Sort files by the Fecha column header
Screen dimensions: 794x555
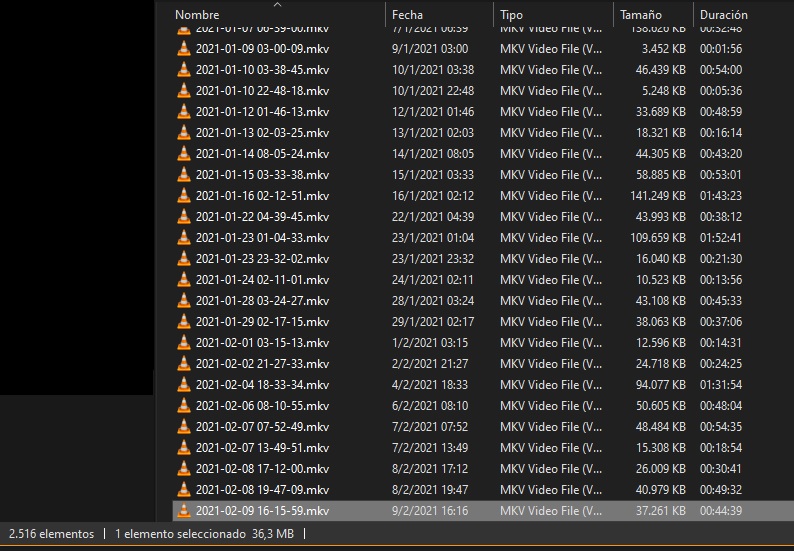click(x=407, y=15)
